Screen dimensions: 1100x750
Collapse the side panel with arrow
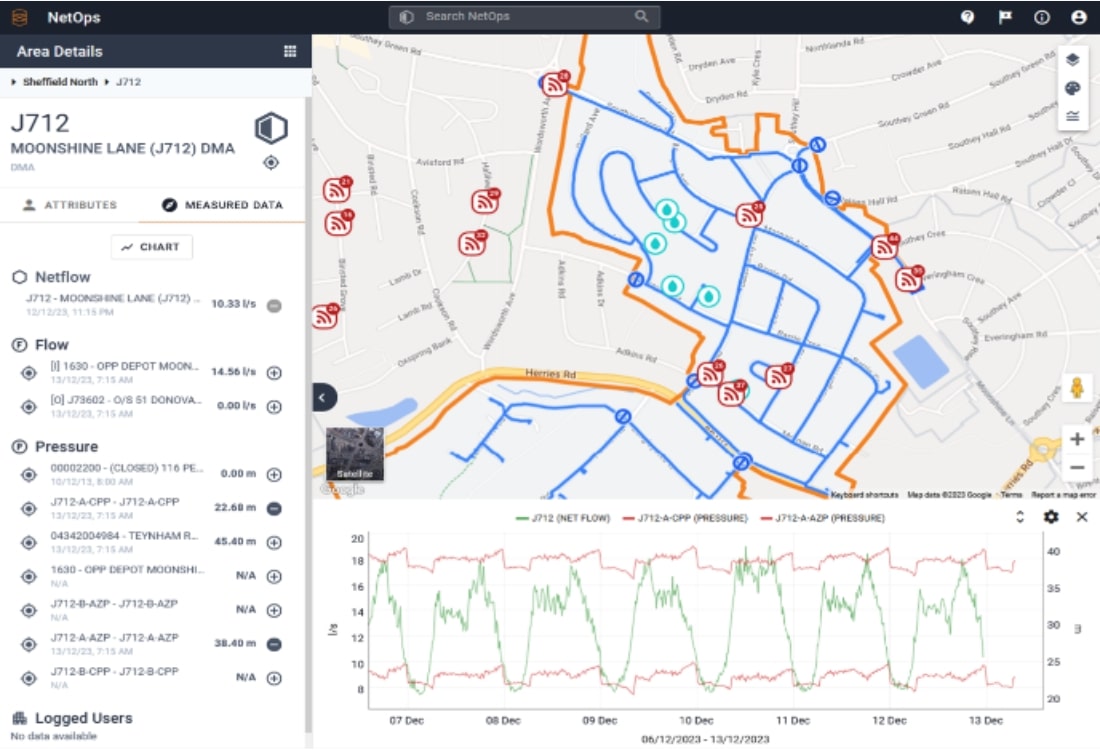click(322, 398)
